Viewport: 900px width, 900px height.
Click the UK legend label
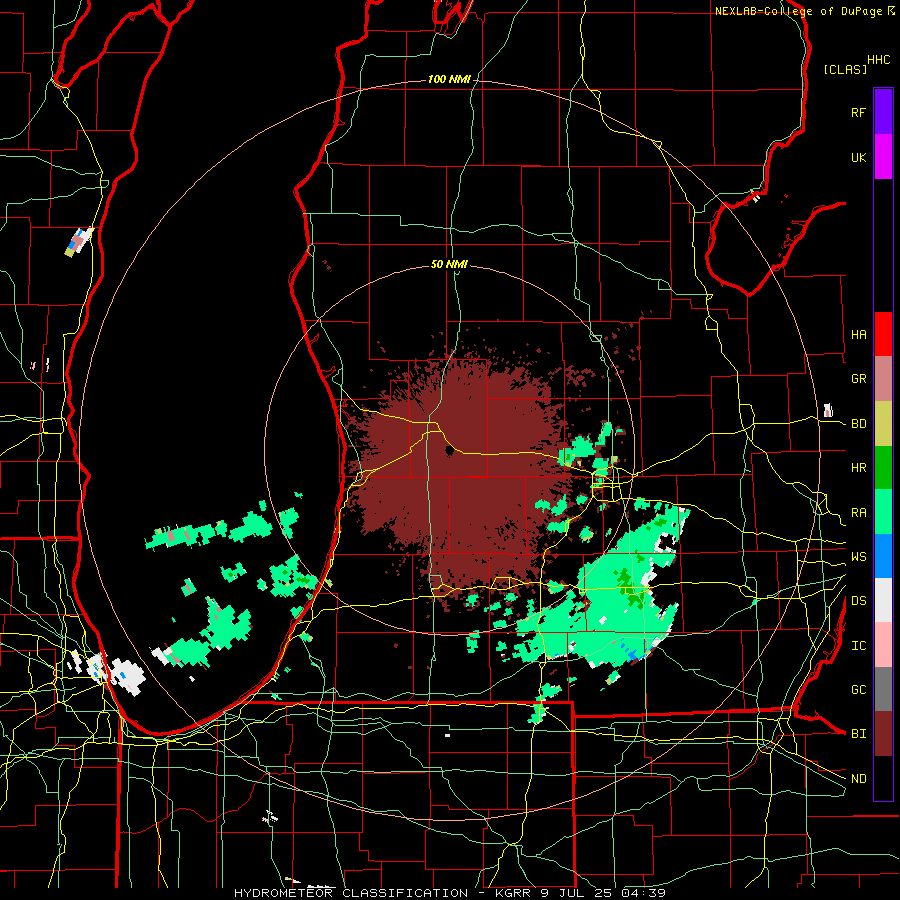point(858,157)
